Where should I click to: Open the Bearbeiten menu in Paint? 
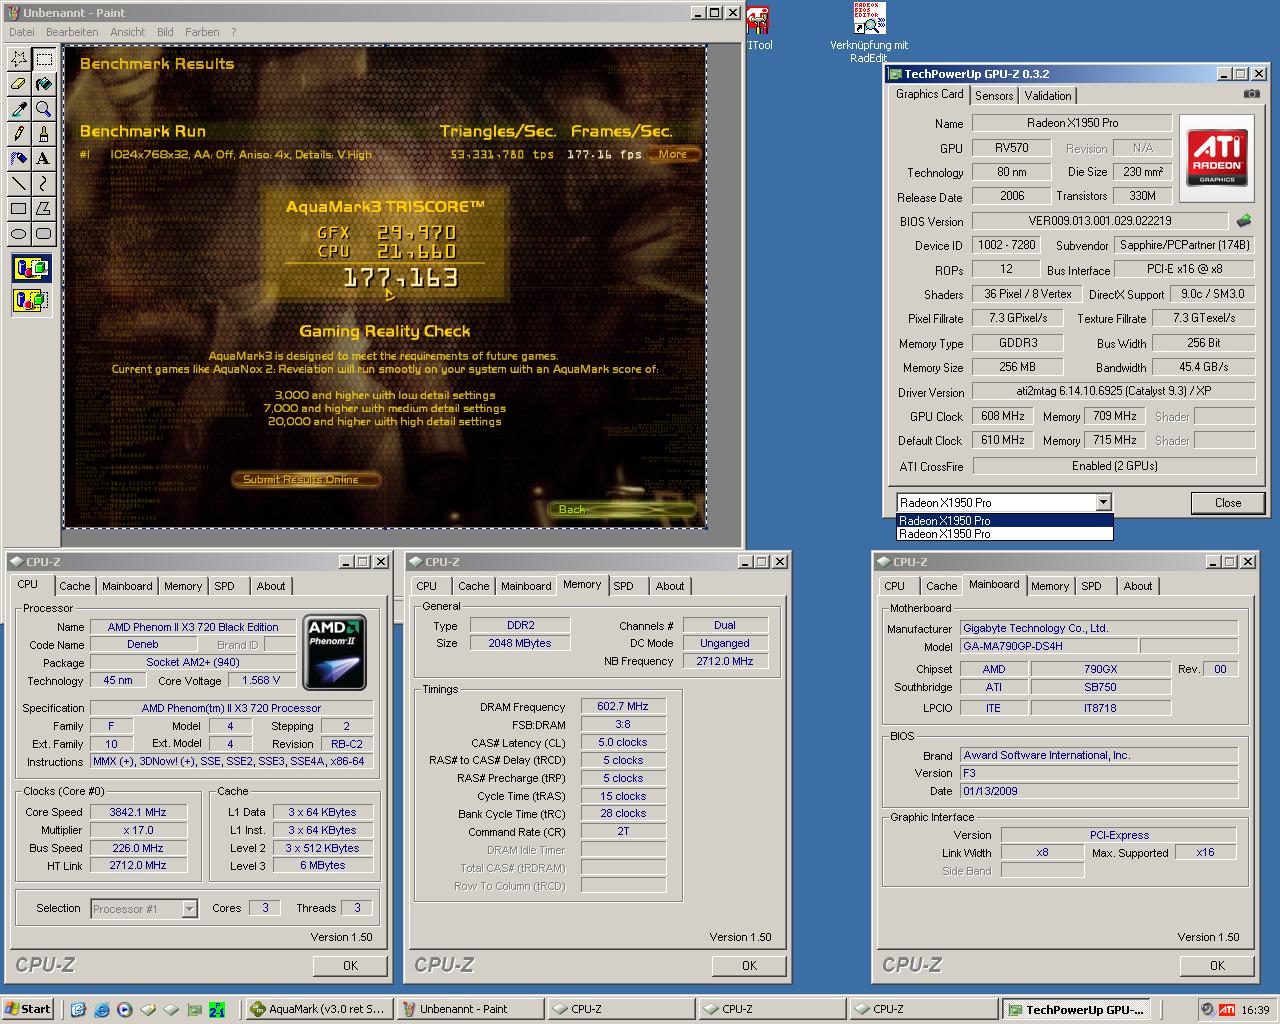point(72,32)
